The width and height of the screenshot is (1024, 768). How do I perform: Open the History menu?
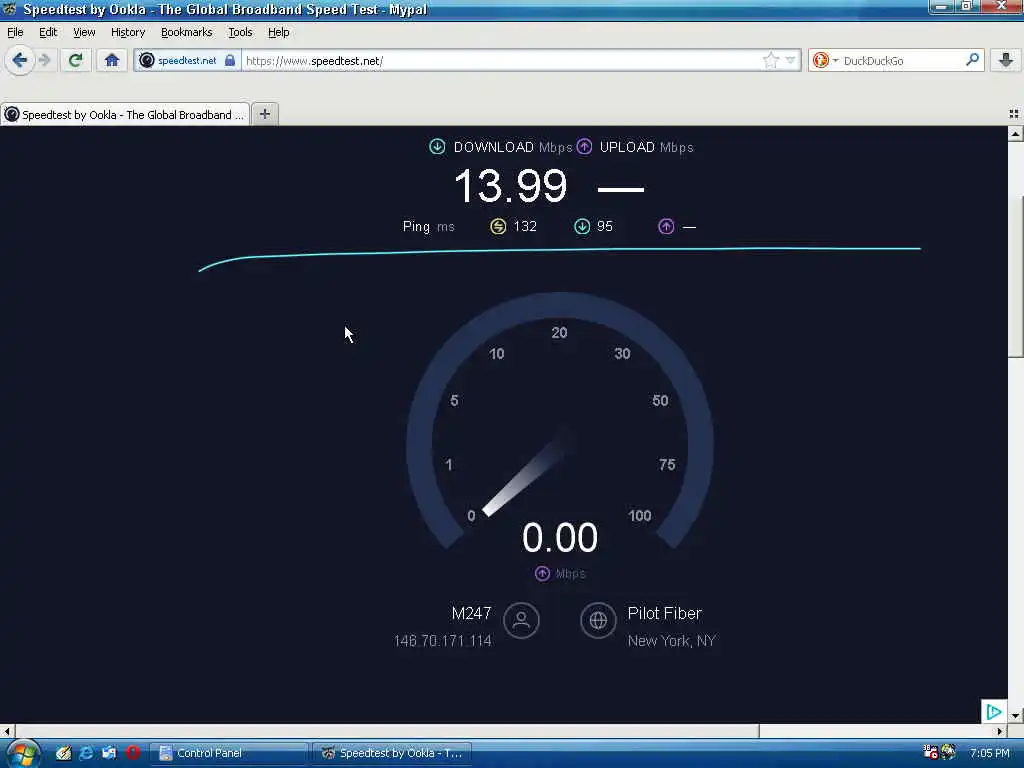(128, 32)
